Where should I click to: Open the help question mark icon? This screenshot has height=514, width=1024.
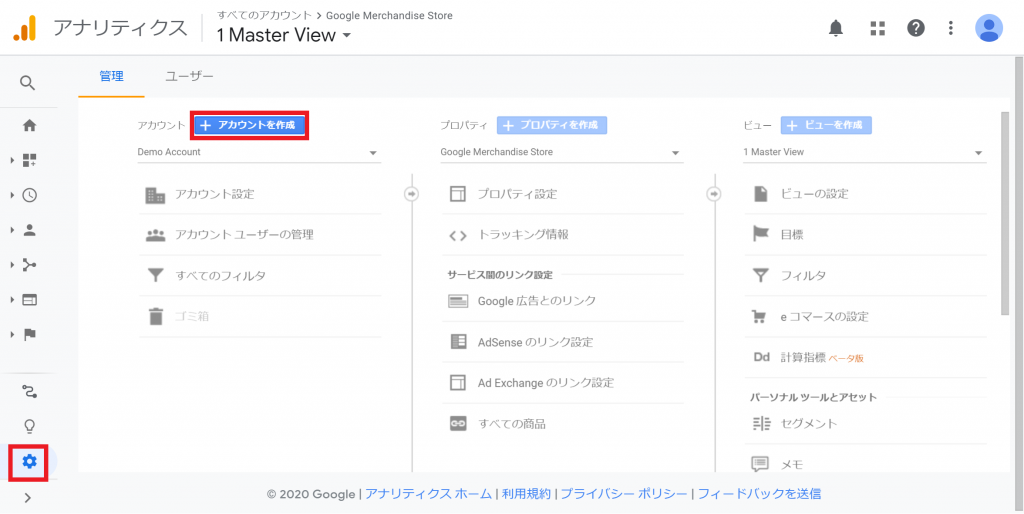pyautogui.click(x=916, y=28)
